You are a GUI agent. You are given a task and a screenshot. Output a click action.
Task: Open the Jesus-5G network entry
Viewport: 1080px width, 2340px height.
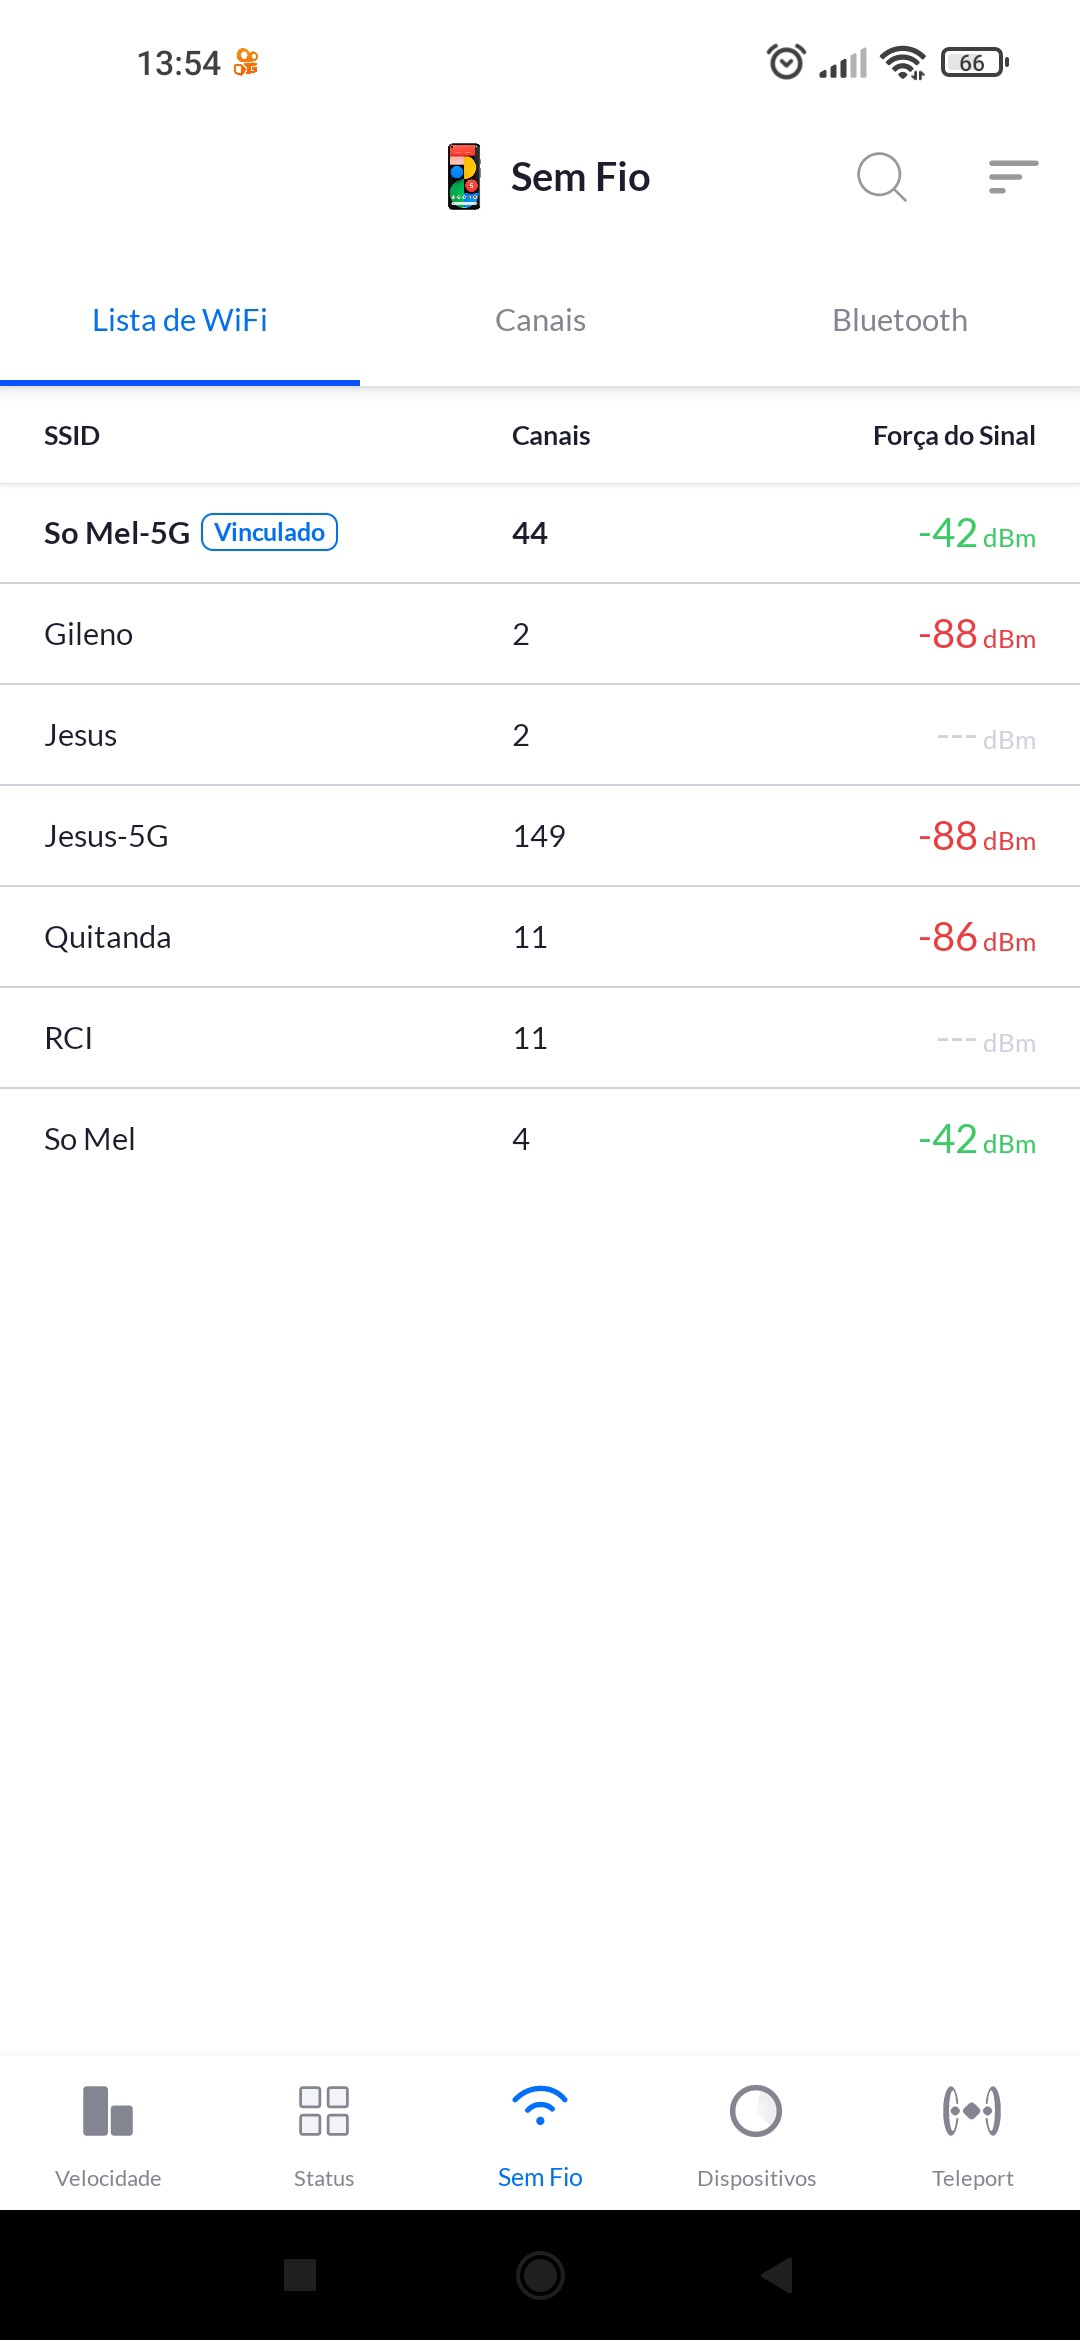click(x=540, y=836)
